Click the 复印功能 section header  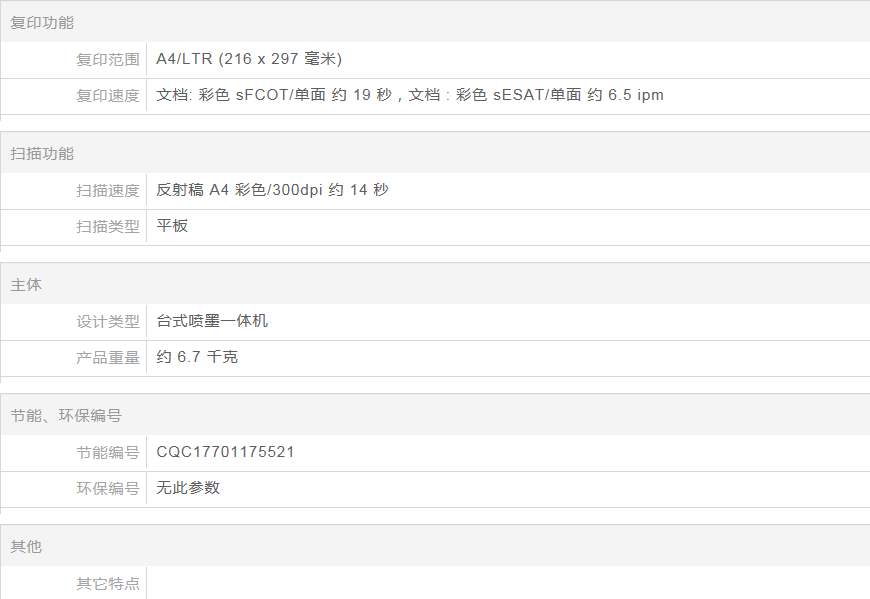42,23
